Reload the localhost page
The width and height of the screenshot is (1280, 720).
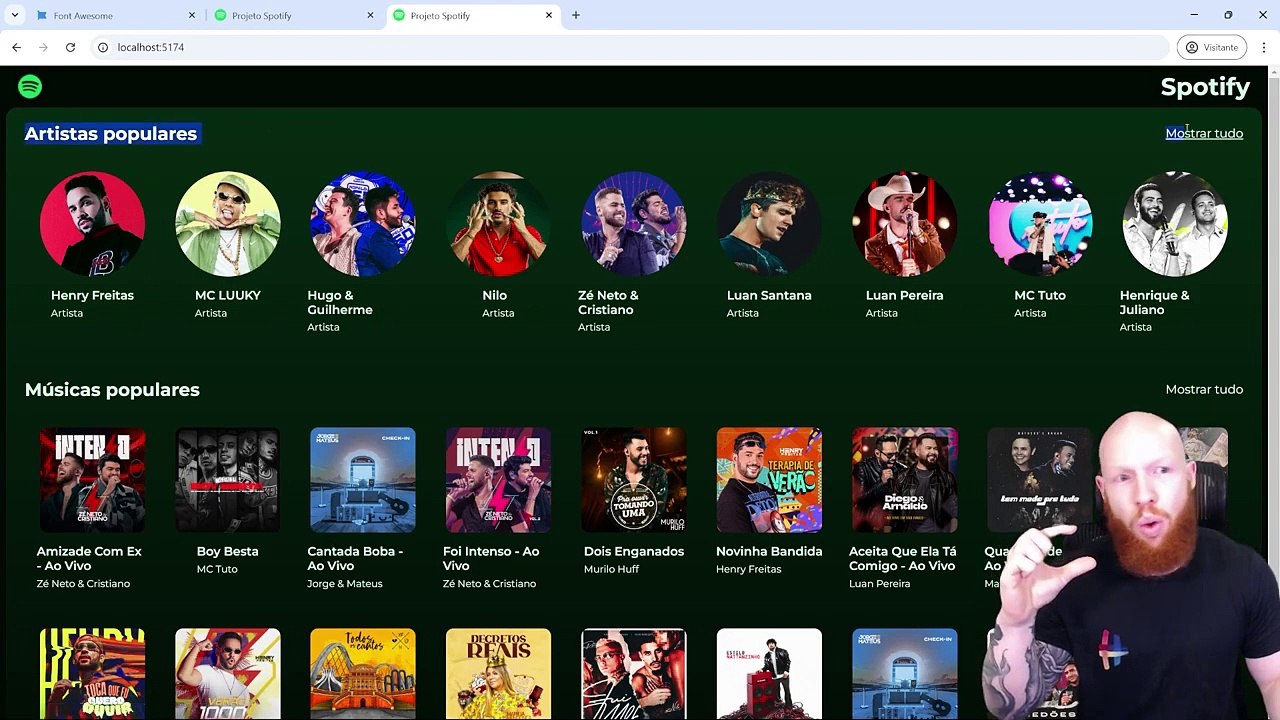coord(70,47)
